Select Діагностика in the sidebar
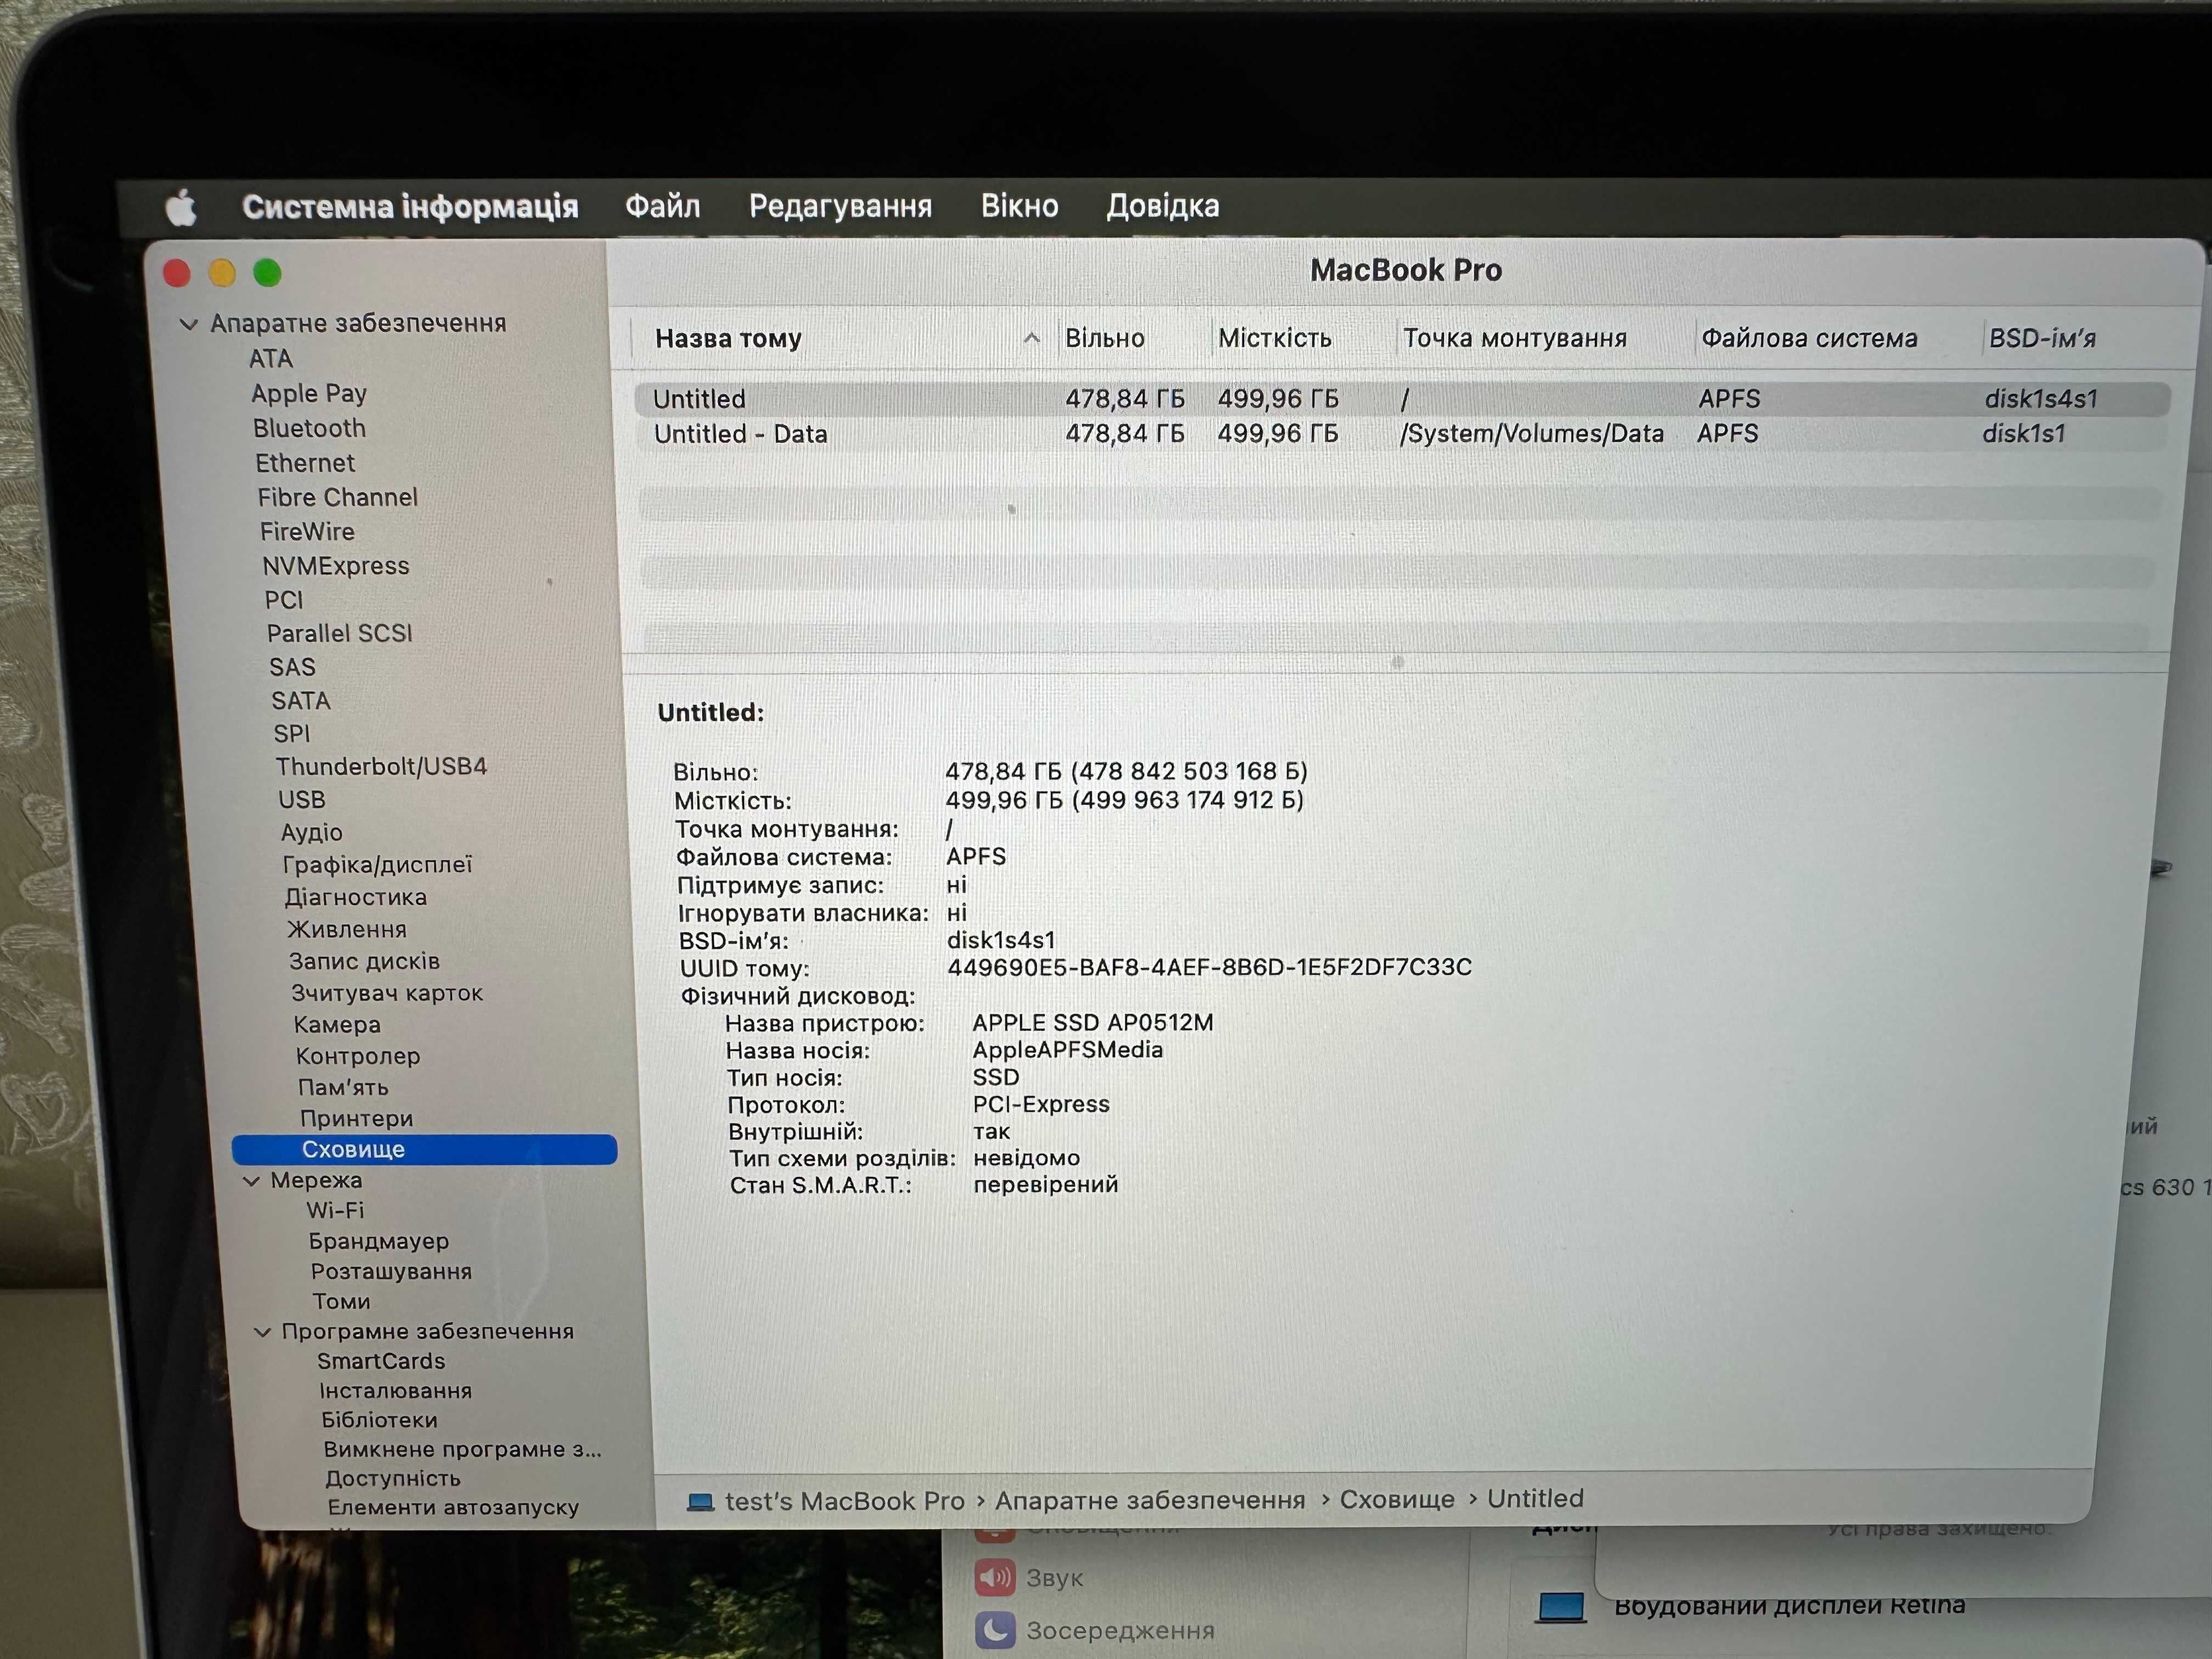Viewport: 2212px width, 1659px height. 356,898
